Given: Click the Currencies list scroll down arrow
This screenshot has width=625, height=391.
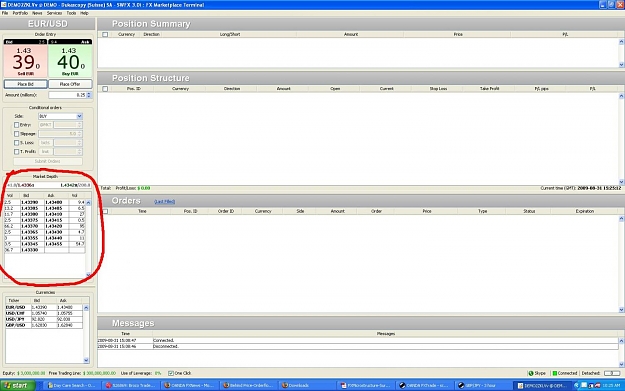Looking at the screenshot, I should (86, 360).
